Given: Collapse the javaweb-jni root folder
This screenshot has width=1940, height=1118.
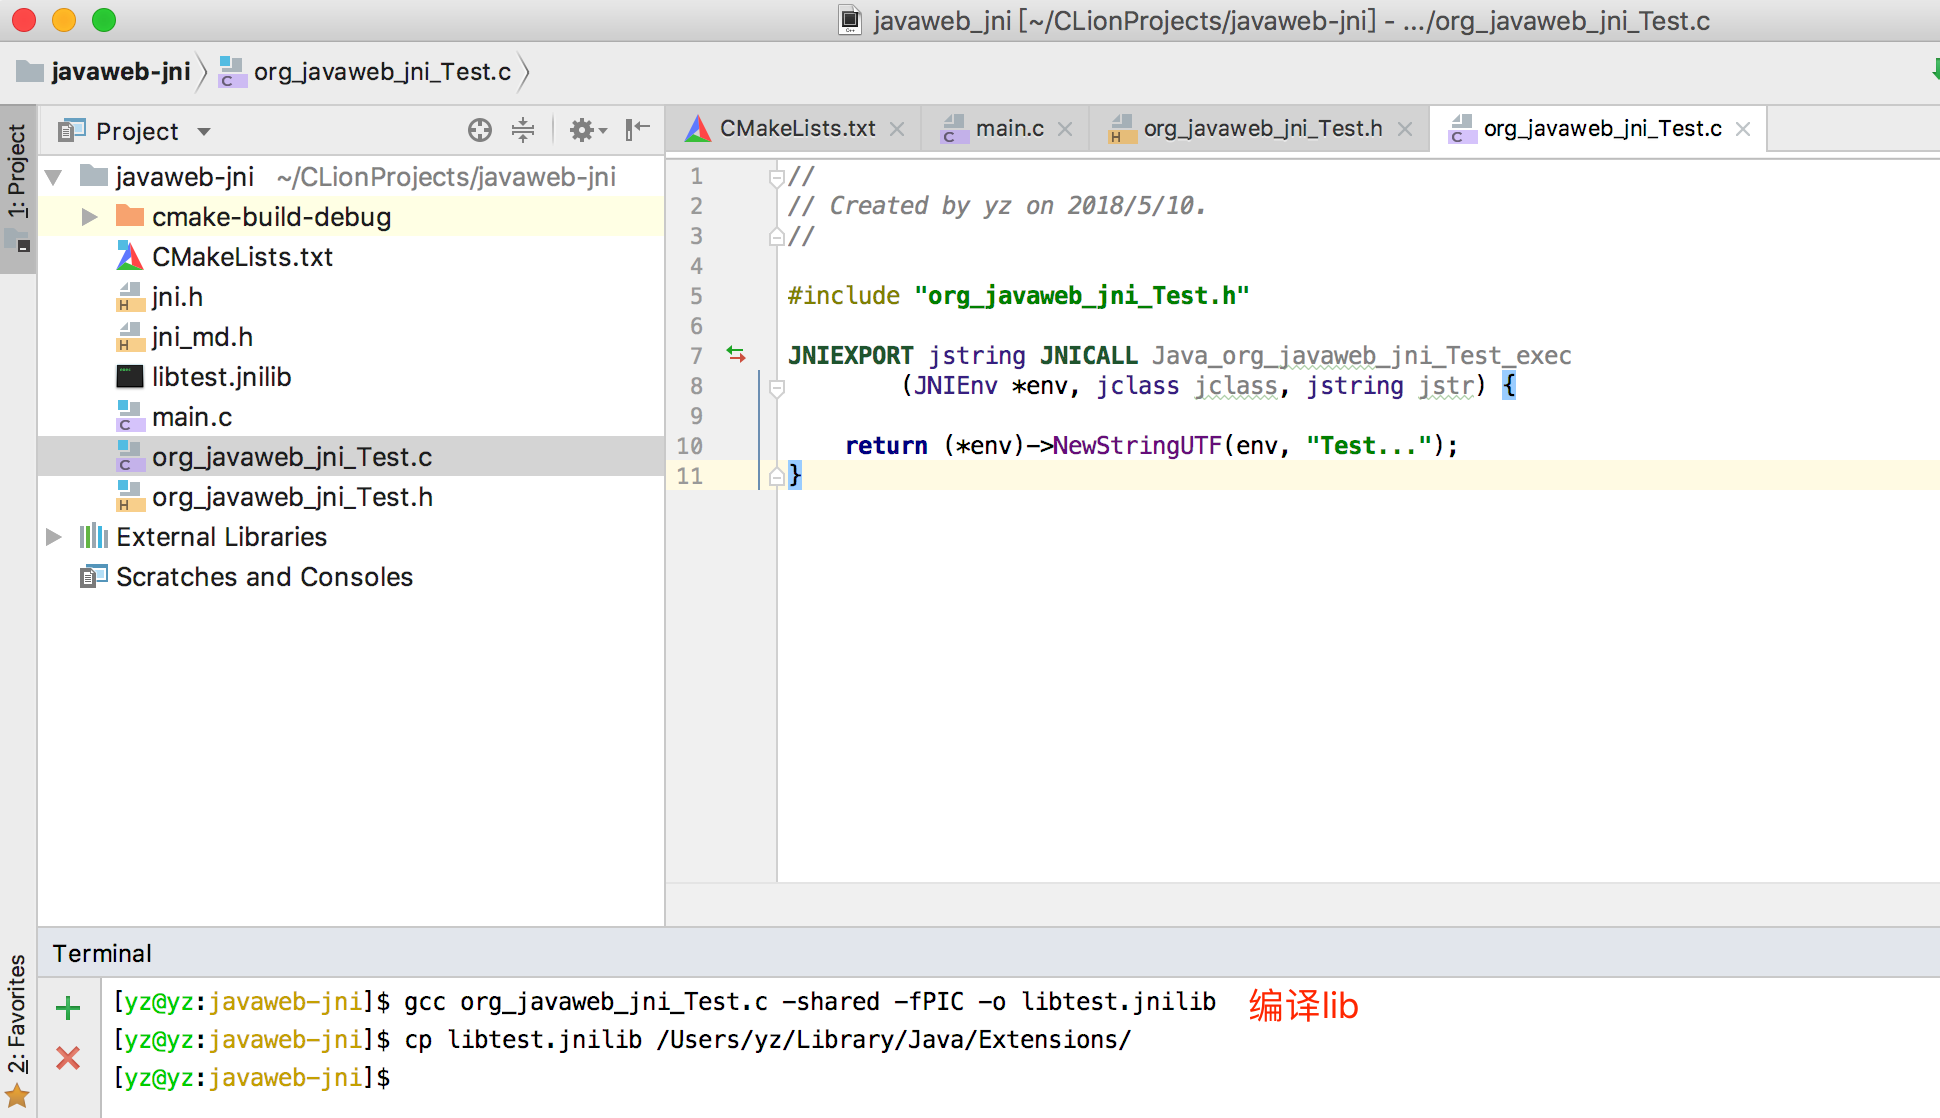Looking at the screenshot, I should point(54,177).
